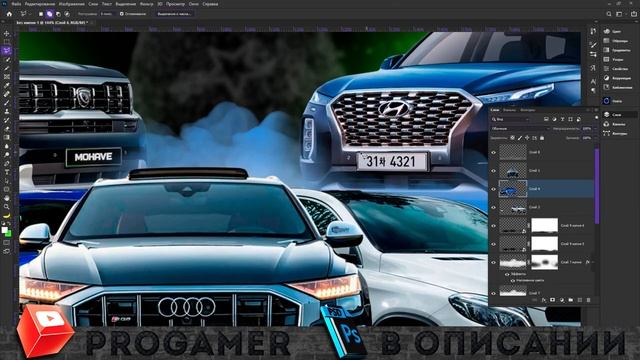Select the Dodge tool
This screenshot has width=640, height=360.
(7, 155)
